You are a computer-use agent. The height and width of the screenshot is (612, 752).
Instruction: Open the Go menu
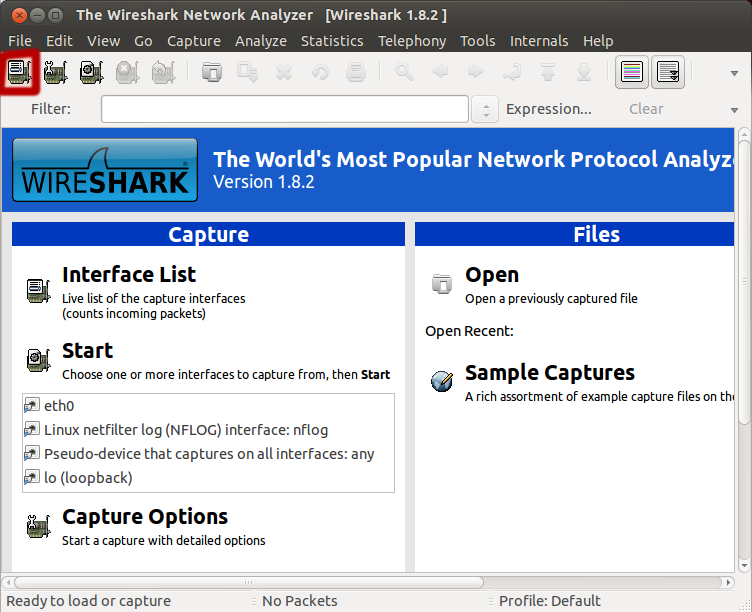[143, 41]
